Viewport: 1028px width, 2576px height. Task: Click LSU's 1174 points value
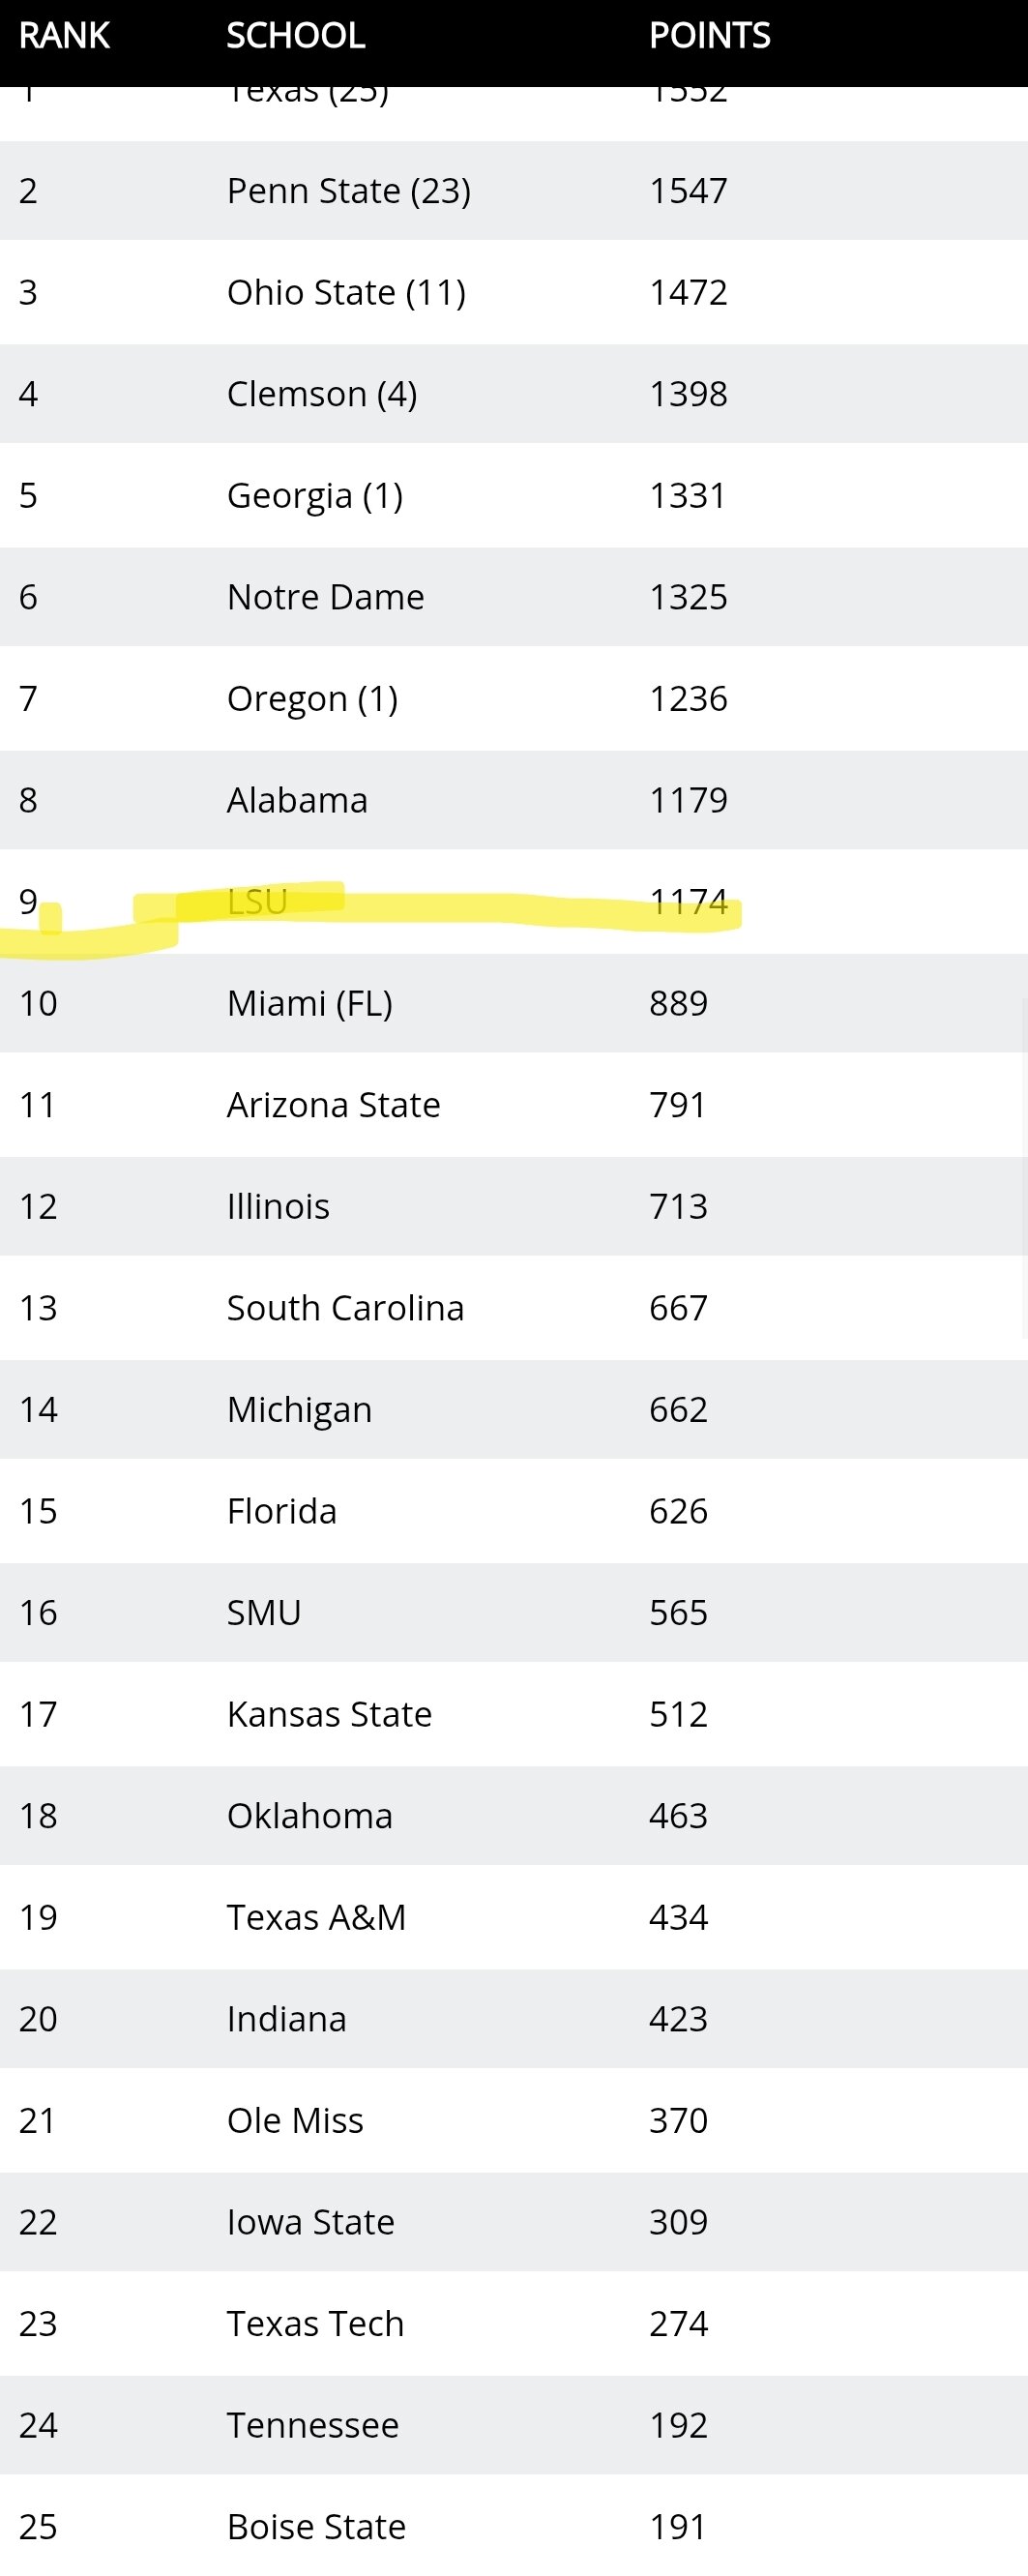[x=688, y=902]
